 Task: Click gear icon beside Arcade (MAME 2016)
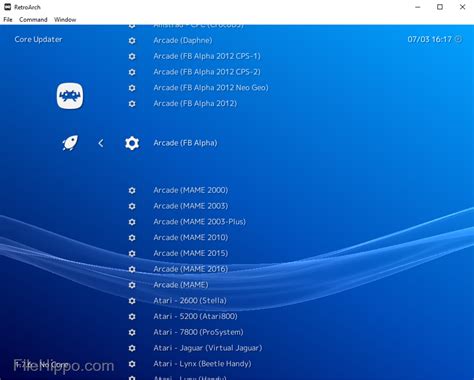pyautogui.click(x=132, y=269)
